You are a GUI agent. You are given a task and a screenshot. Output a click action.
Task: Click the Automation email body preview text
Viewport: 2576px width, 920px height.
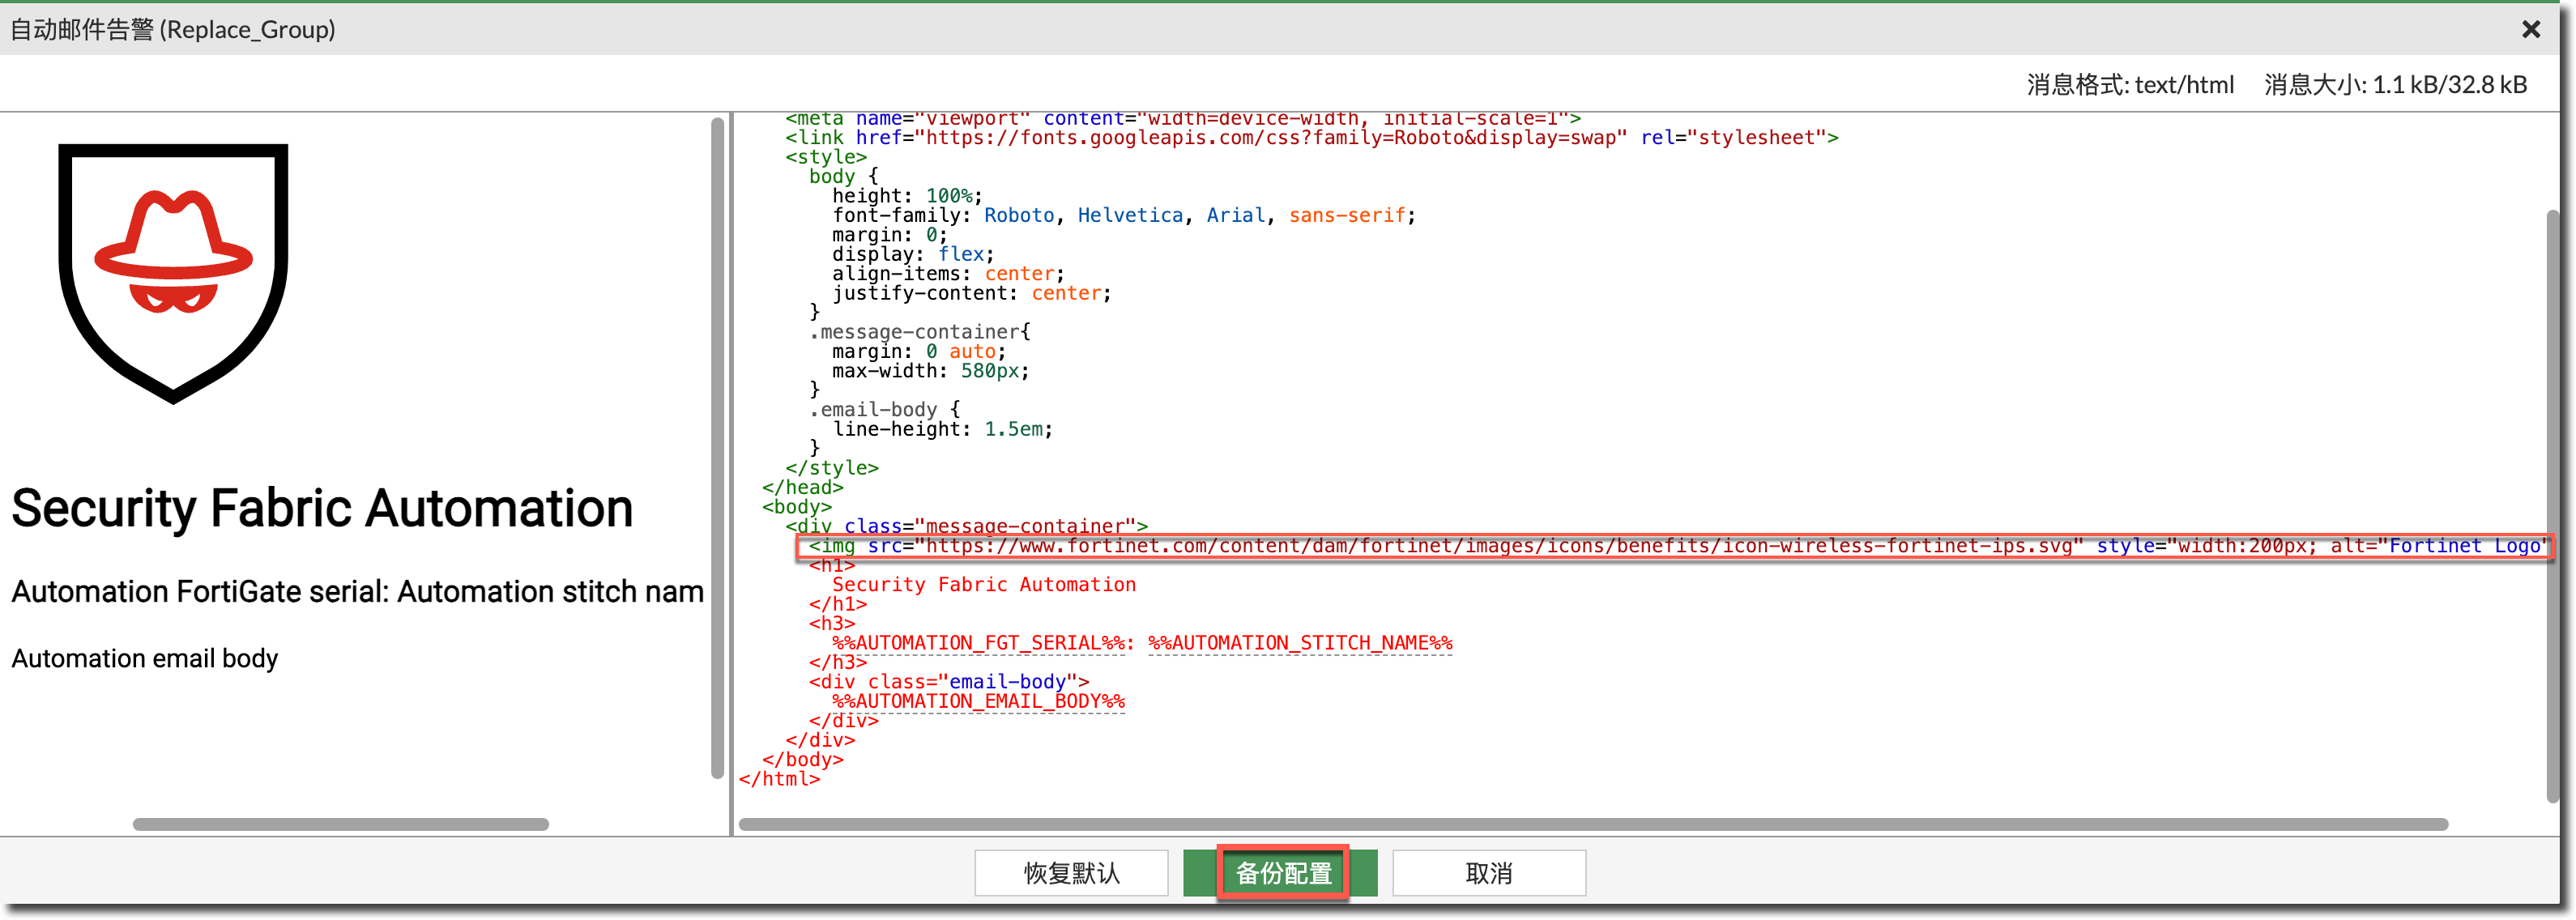tap(145, 659)
